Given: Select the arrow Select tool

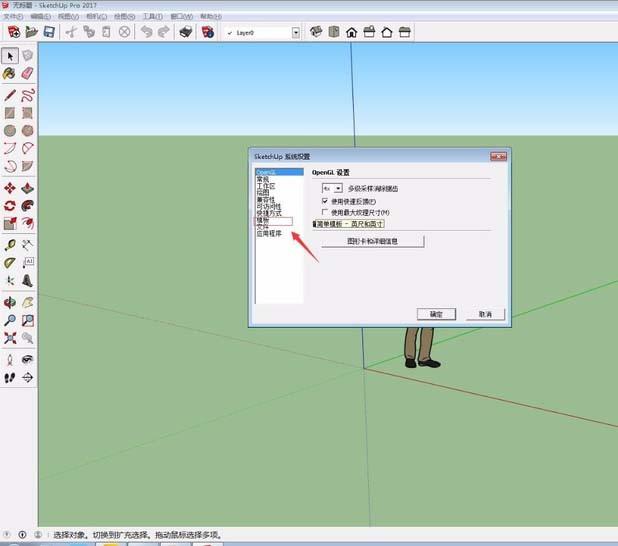Looking at the screenshot, I should [x=10, y=56].
